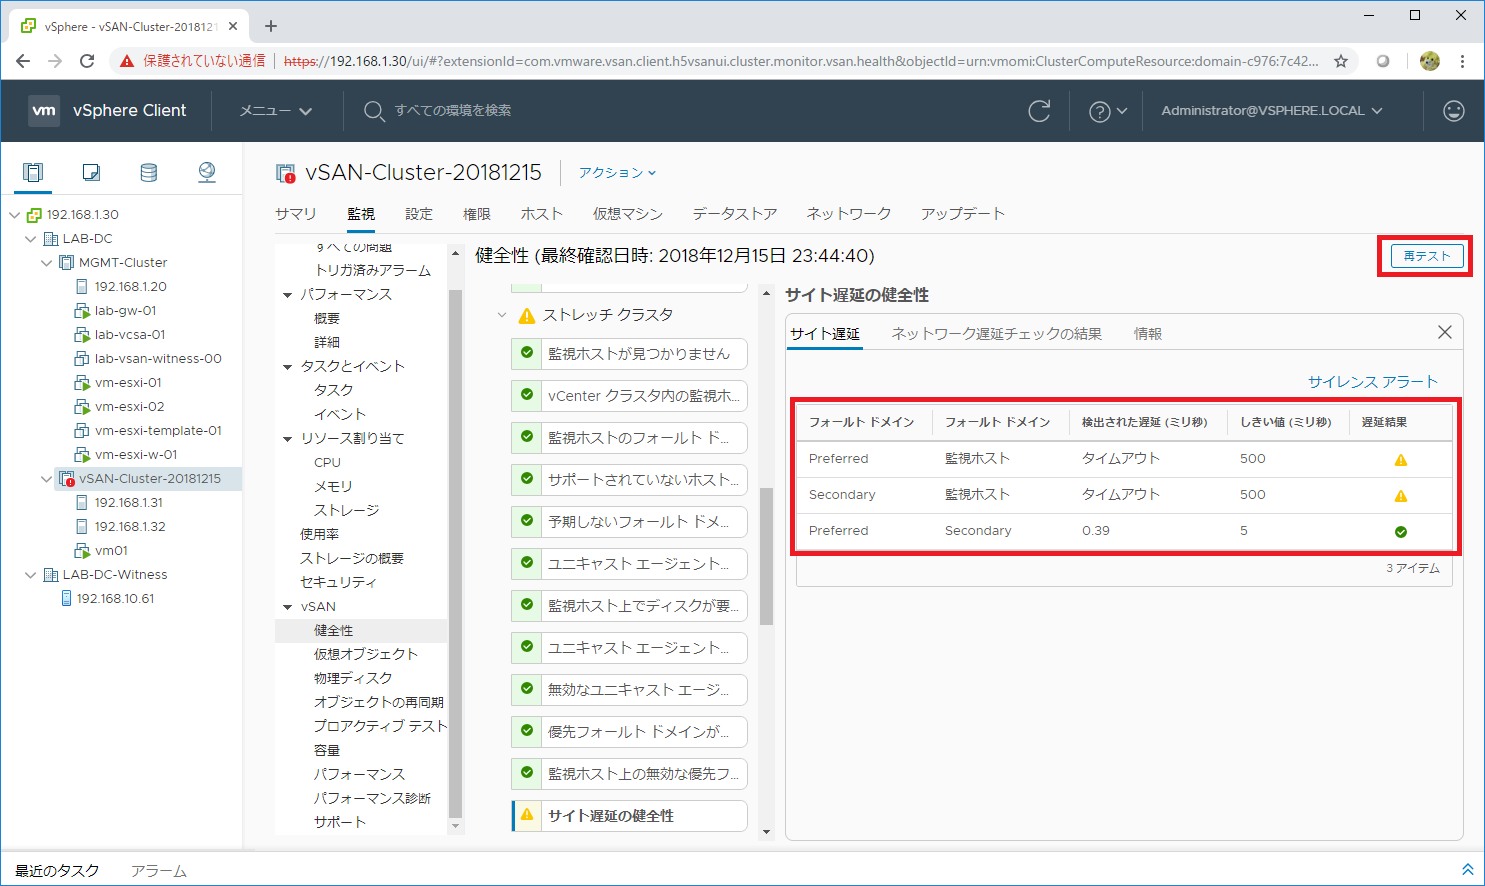Select vm01 in the inventory tree
This screenshot has width=1485, height=886.
111,551
